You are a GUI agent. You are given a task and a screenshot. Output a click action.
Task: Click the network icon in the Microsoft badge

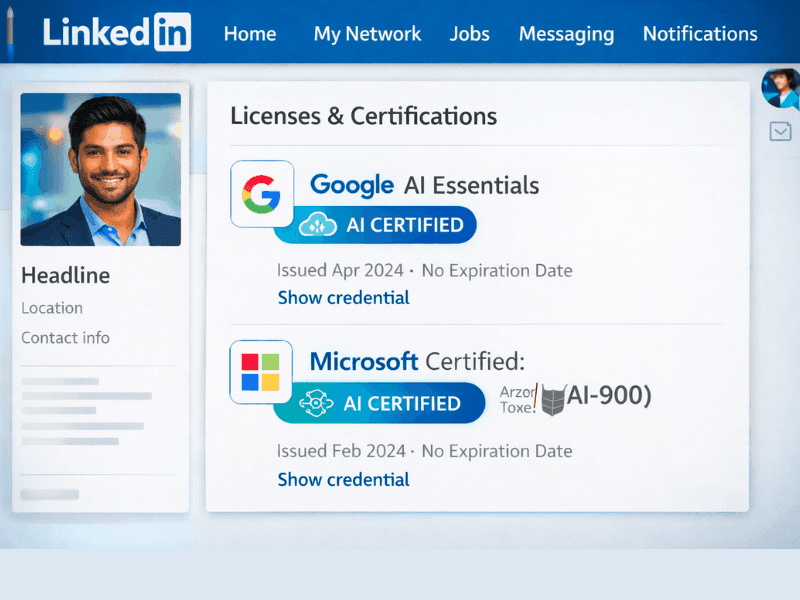pyautogui.click(x=316, y=403)
